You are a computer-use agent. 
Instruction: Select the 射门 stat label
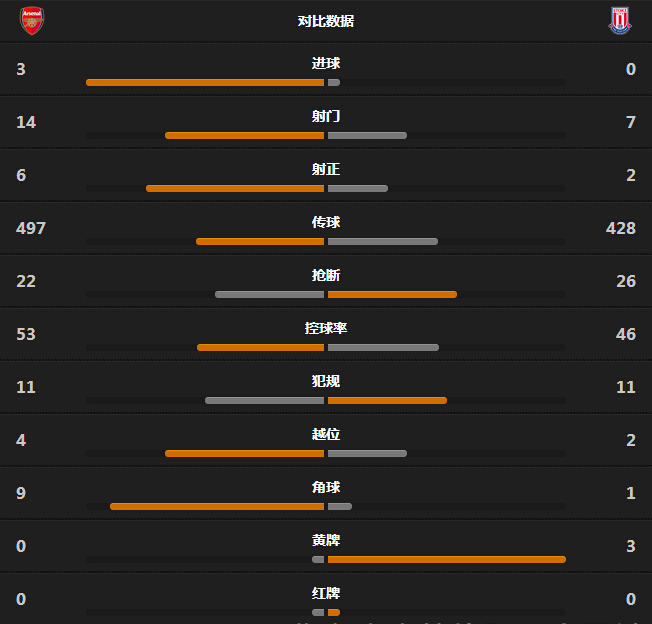(326, 116)
